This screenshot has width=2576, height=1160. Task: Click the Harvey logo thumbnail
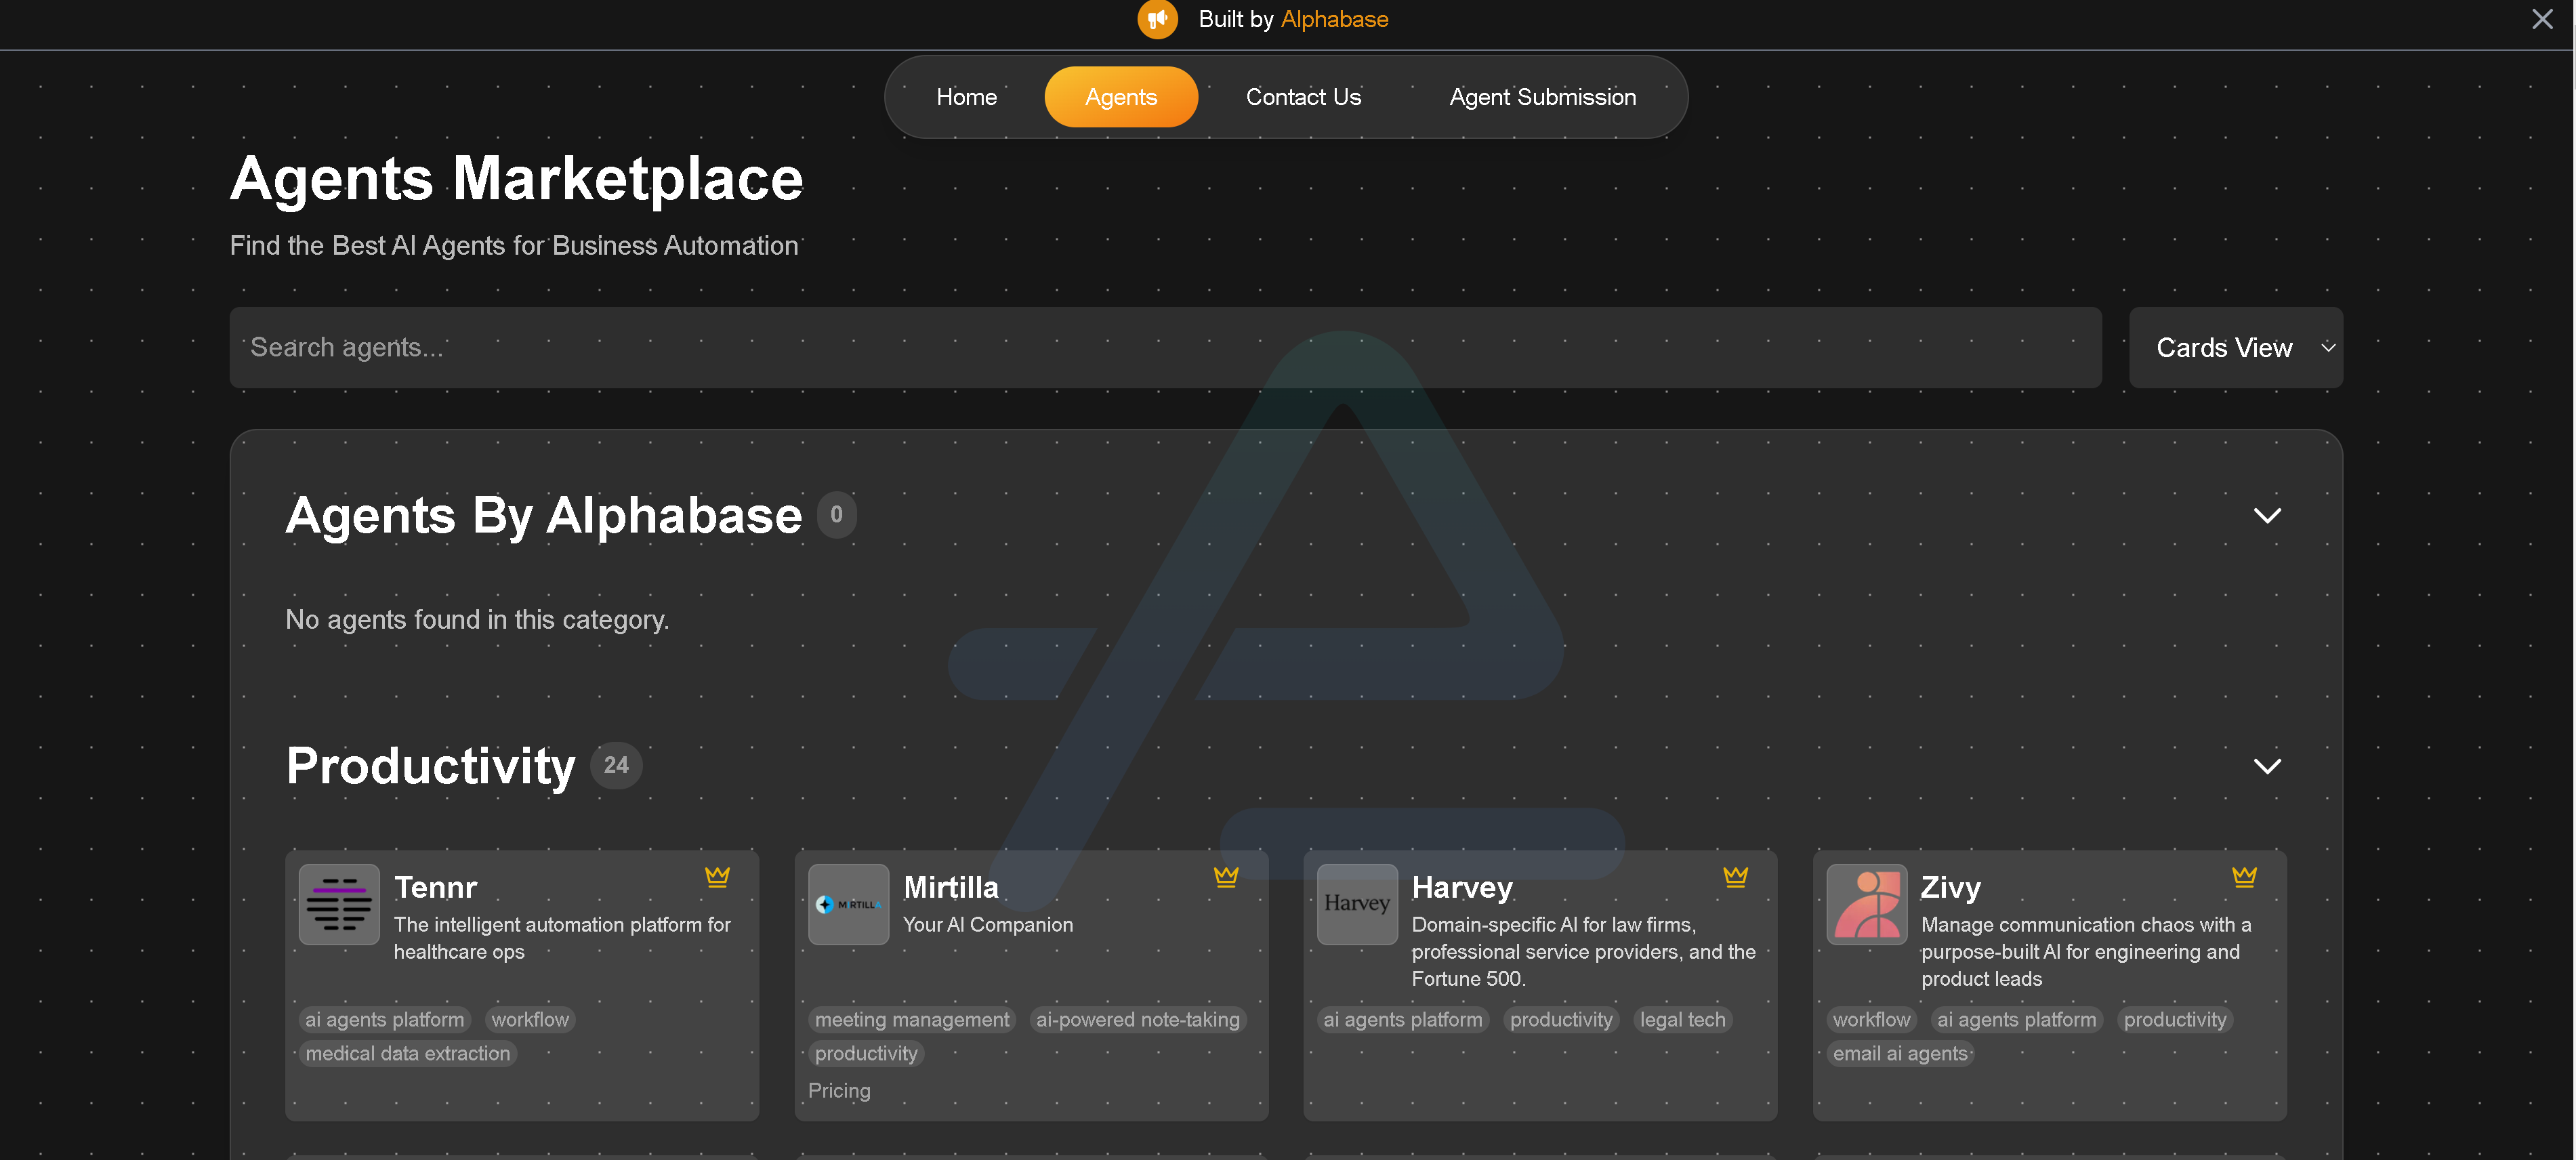pos(1357,904)
